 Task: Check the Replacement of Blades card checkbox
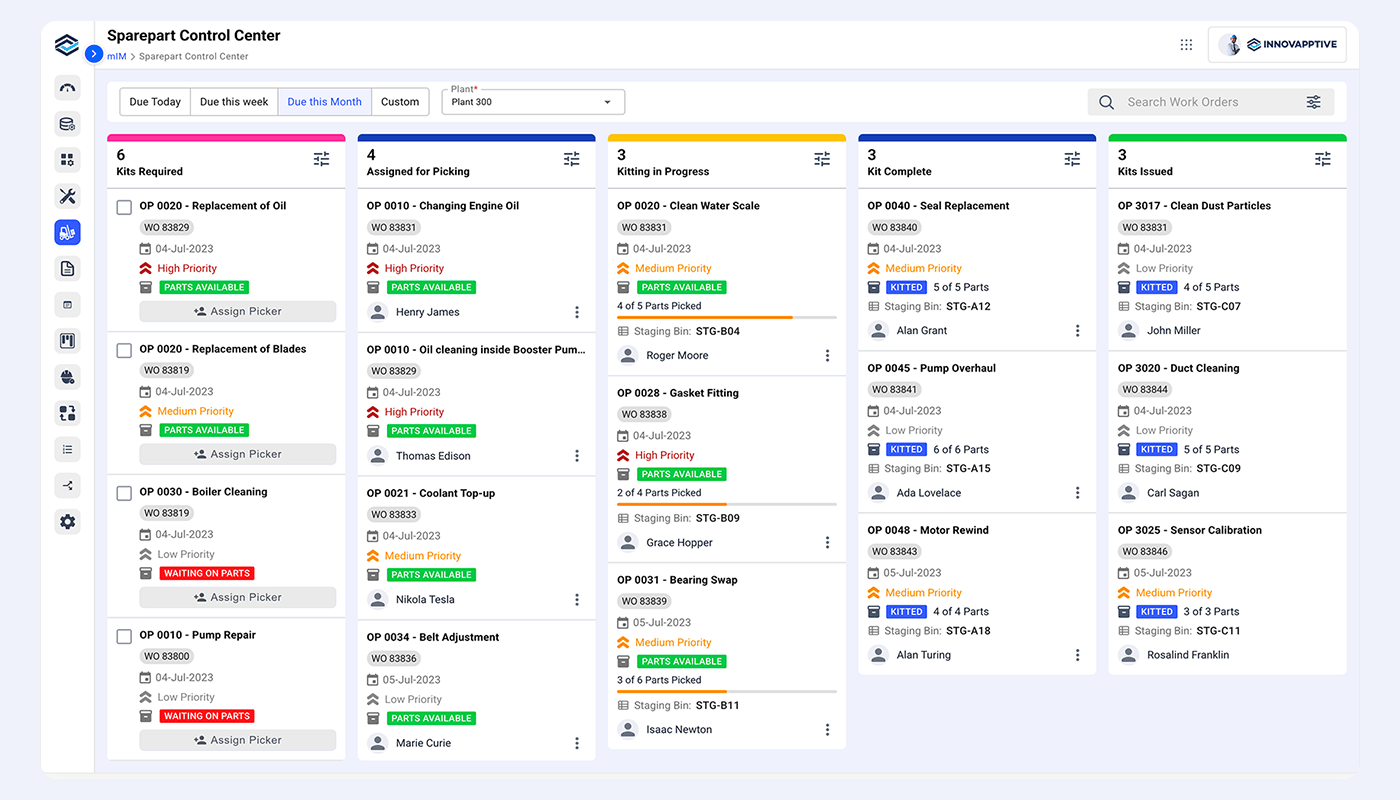tap(124, 350)
